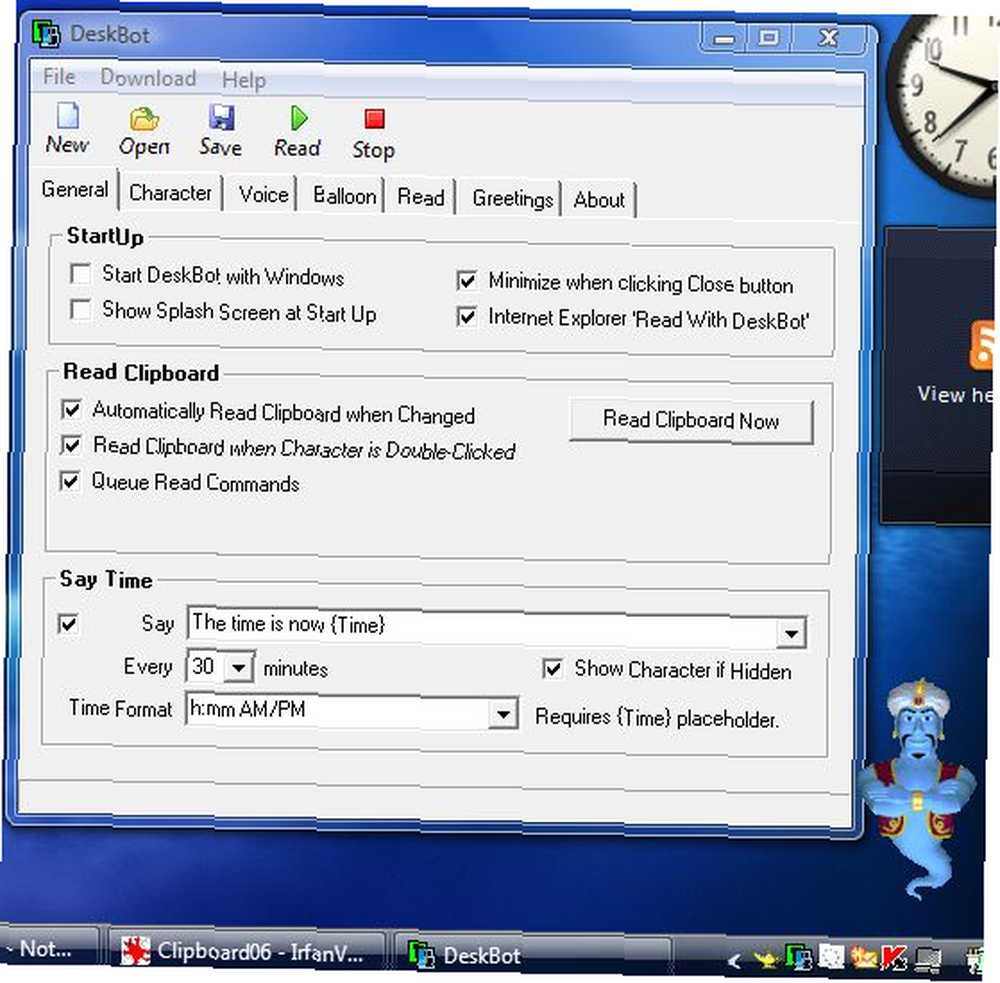Click the Open folder toolbar icon

[x=144, y=119]
